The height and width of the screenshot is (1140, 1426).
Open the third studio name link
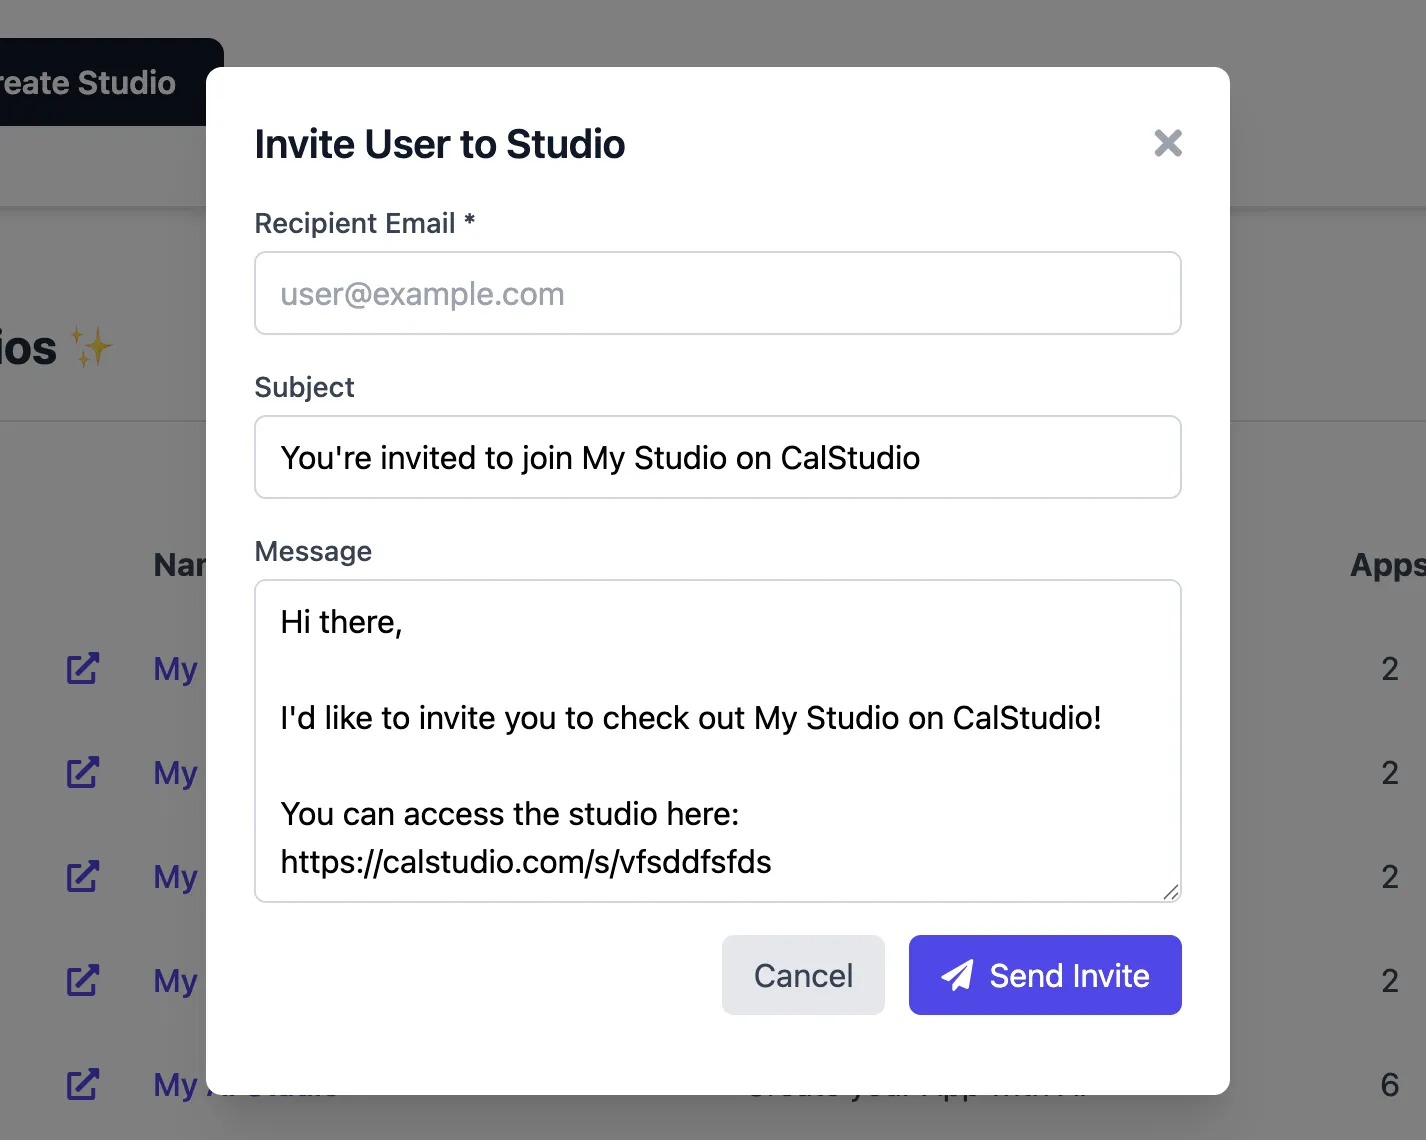click(x=176, y=876)
